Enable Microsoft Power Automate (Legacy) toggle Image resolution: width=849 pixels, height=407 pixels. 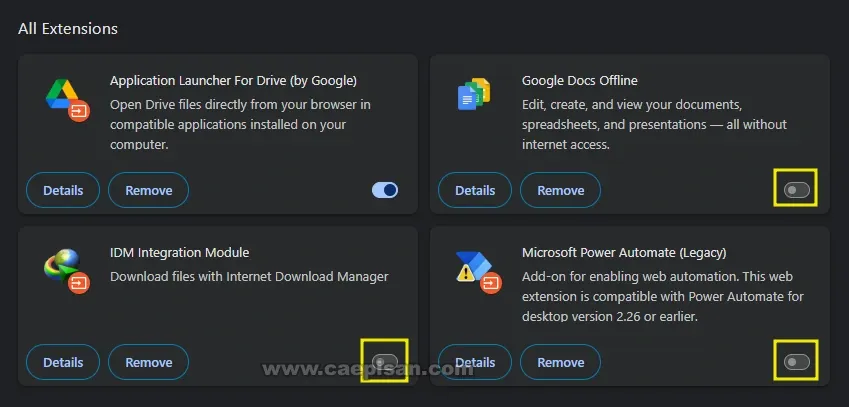click(797, 362)
